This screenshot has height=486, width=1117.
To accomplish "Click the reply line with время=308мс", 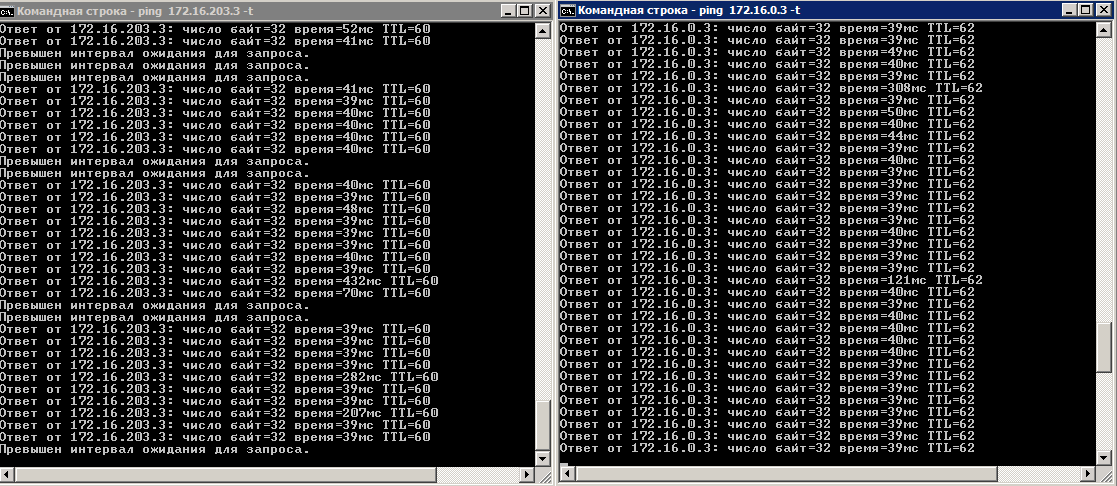I will coord(771,88).
